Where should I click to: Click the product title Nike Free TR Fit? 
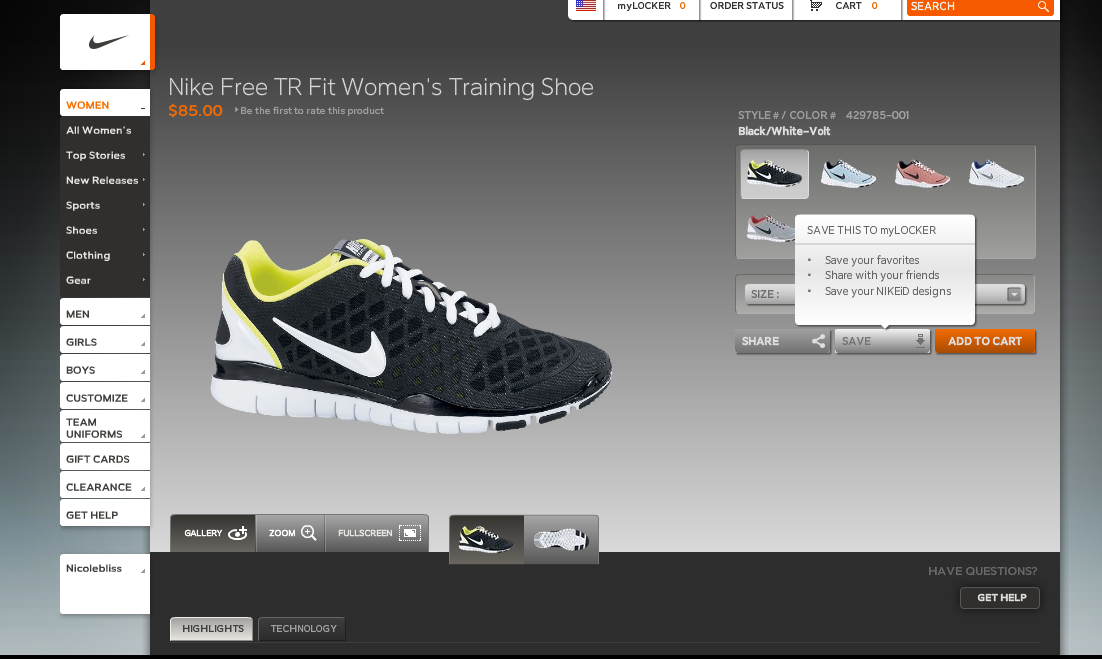pos(381,87)
